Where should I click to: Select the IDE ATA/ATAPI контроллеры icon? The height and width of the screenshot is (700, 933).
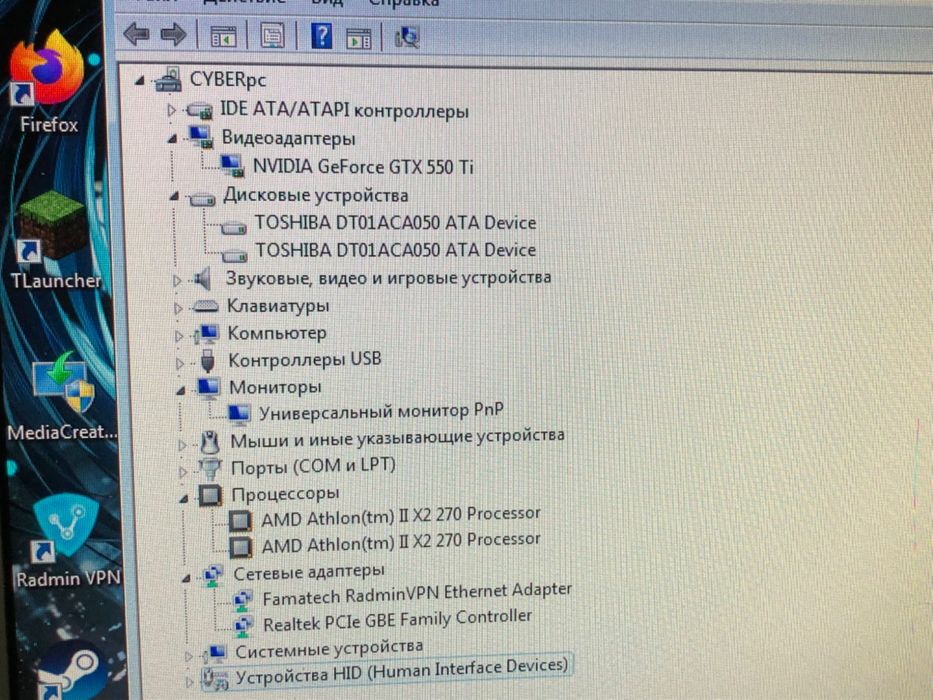pos(199,110)
